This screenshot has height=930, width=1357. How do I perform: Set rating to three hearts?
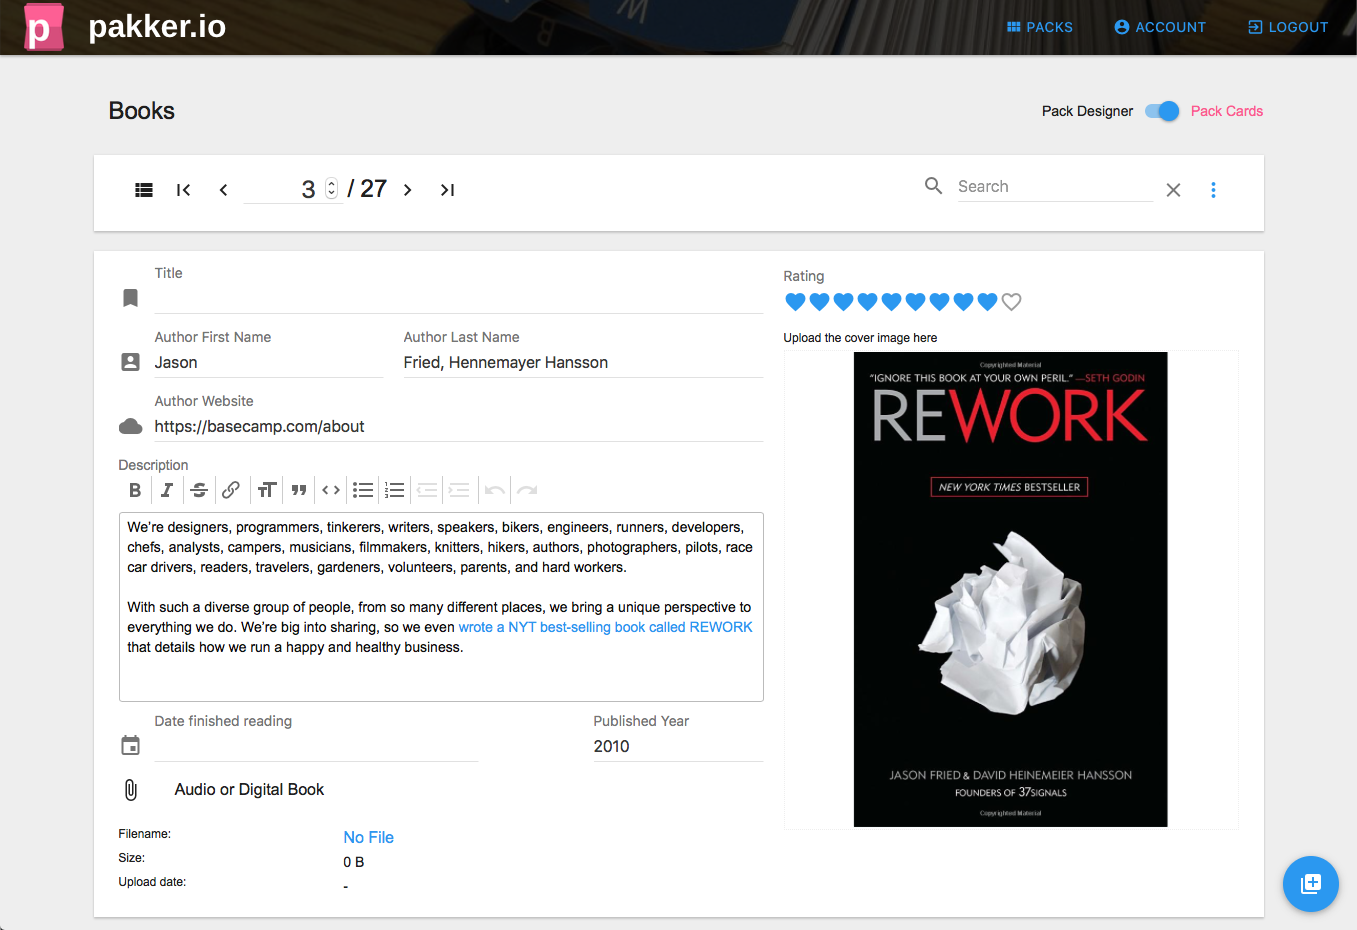[x=843, y=302]
